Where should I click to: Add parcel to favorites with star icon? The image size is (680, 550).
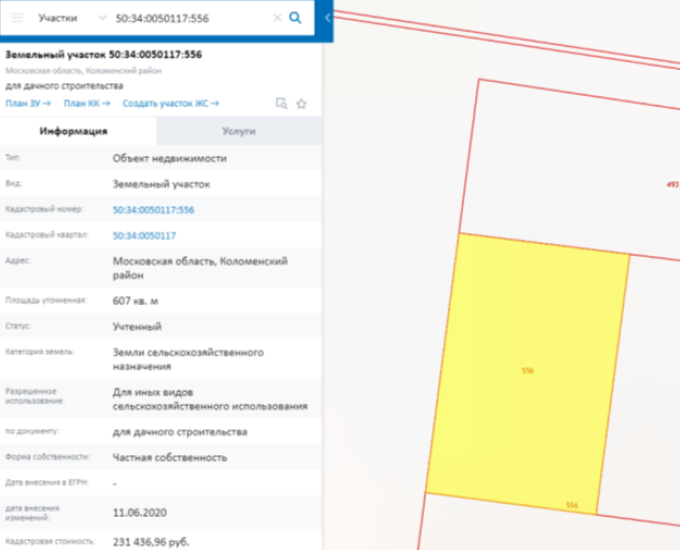[301, 103]
